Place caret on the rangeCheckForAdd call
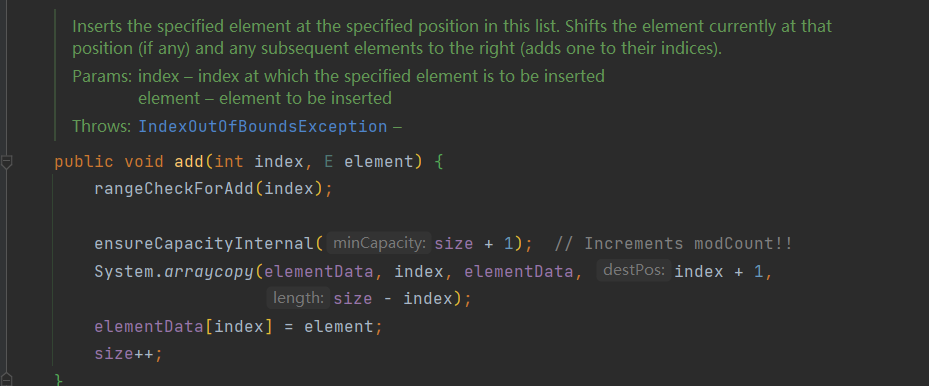929x386 pixels. 178,189
